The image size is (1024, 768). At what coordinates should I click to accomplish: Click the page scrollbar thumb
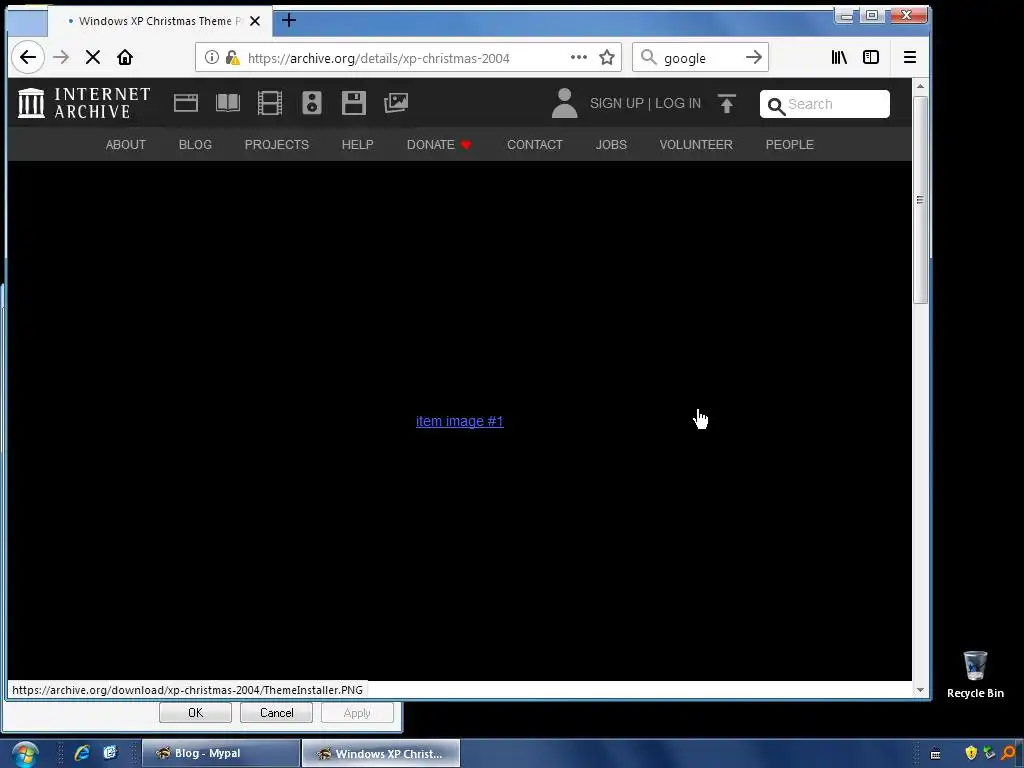click(x=920, y=199)
